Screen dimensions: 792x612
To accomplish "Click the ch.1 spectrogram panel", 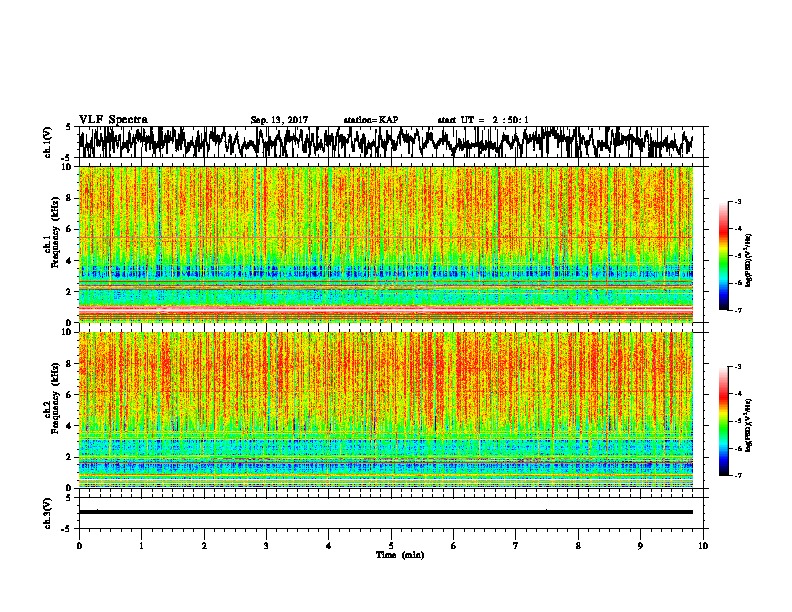I will click(385, 244).
